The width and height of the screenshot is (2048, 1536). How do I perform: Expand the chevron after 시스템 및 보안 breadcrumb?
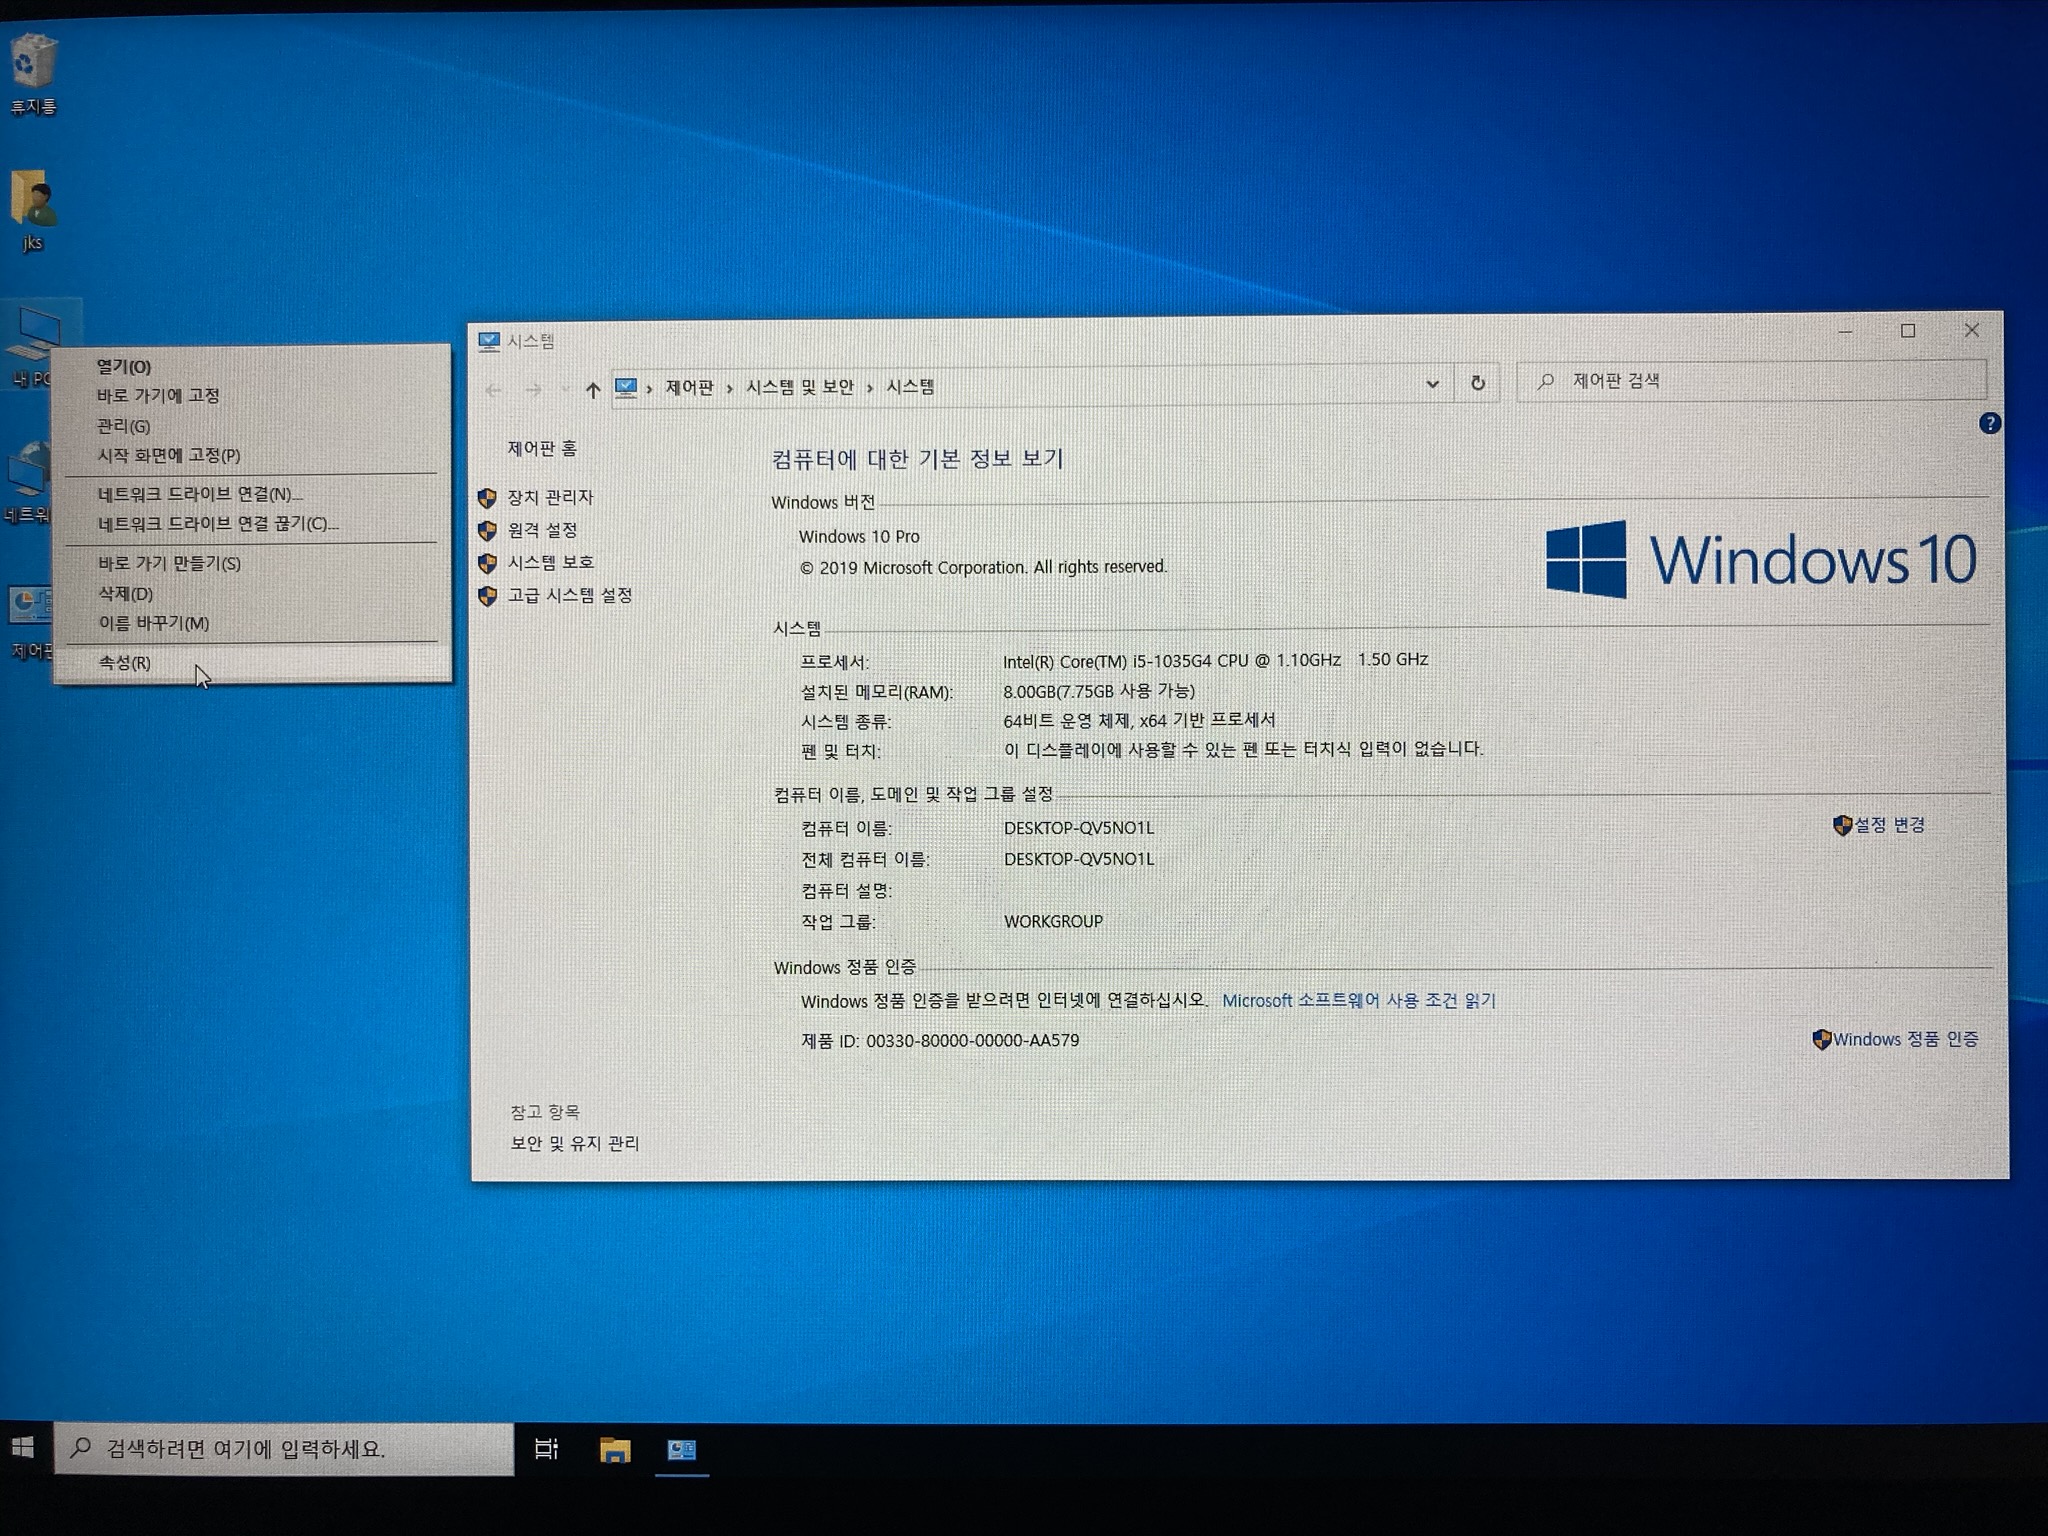tap(870, 388)
